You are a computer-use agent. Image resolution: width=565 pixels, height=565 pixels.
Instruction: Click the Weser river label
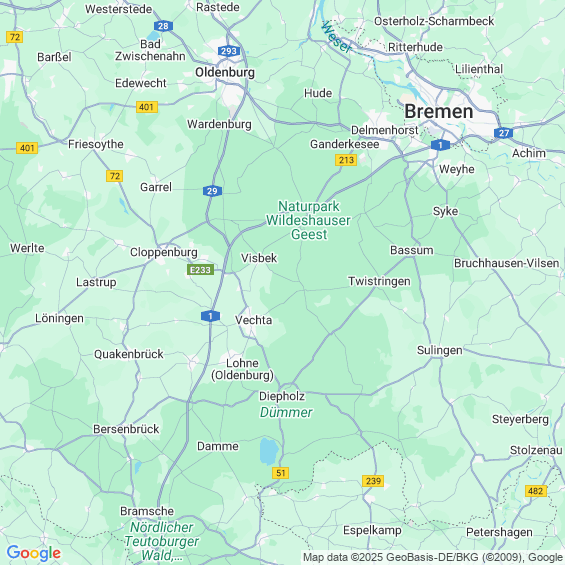336,37
